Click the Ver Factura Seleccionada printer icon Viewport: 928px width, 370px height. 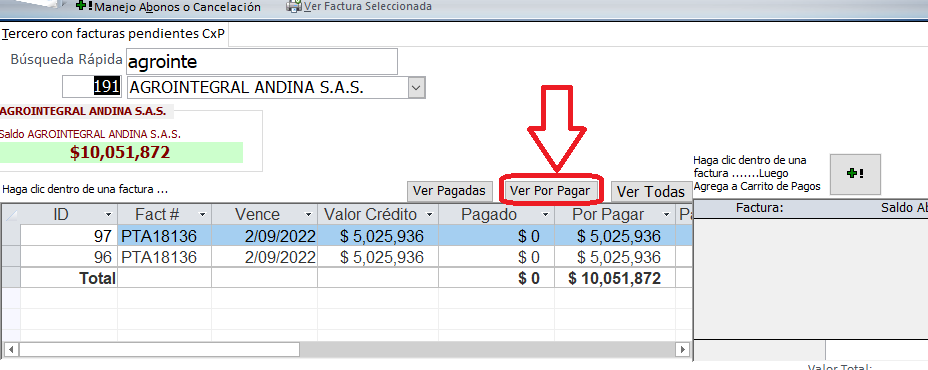click(x=294, y=7)
